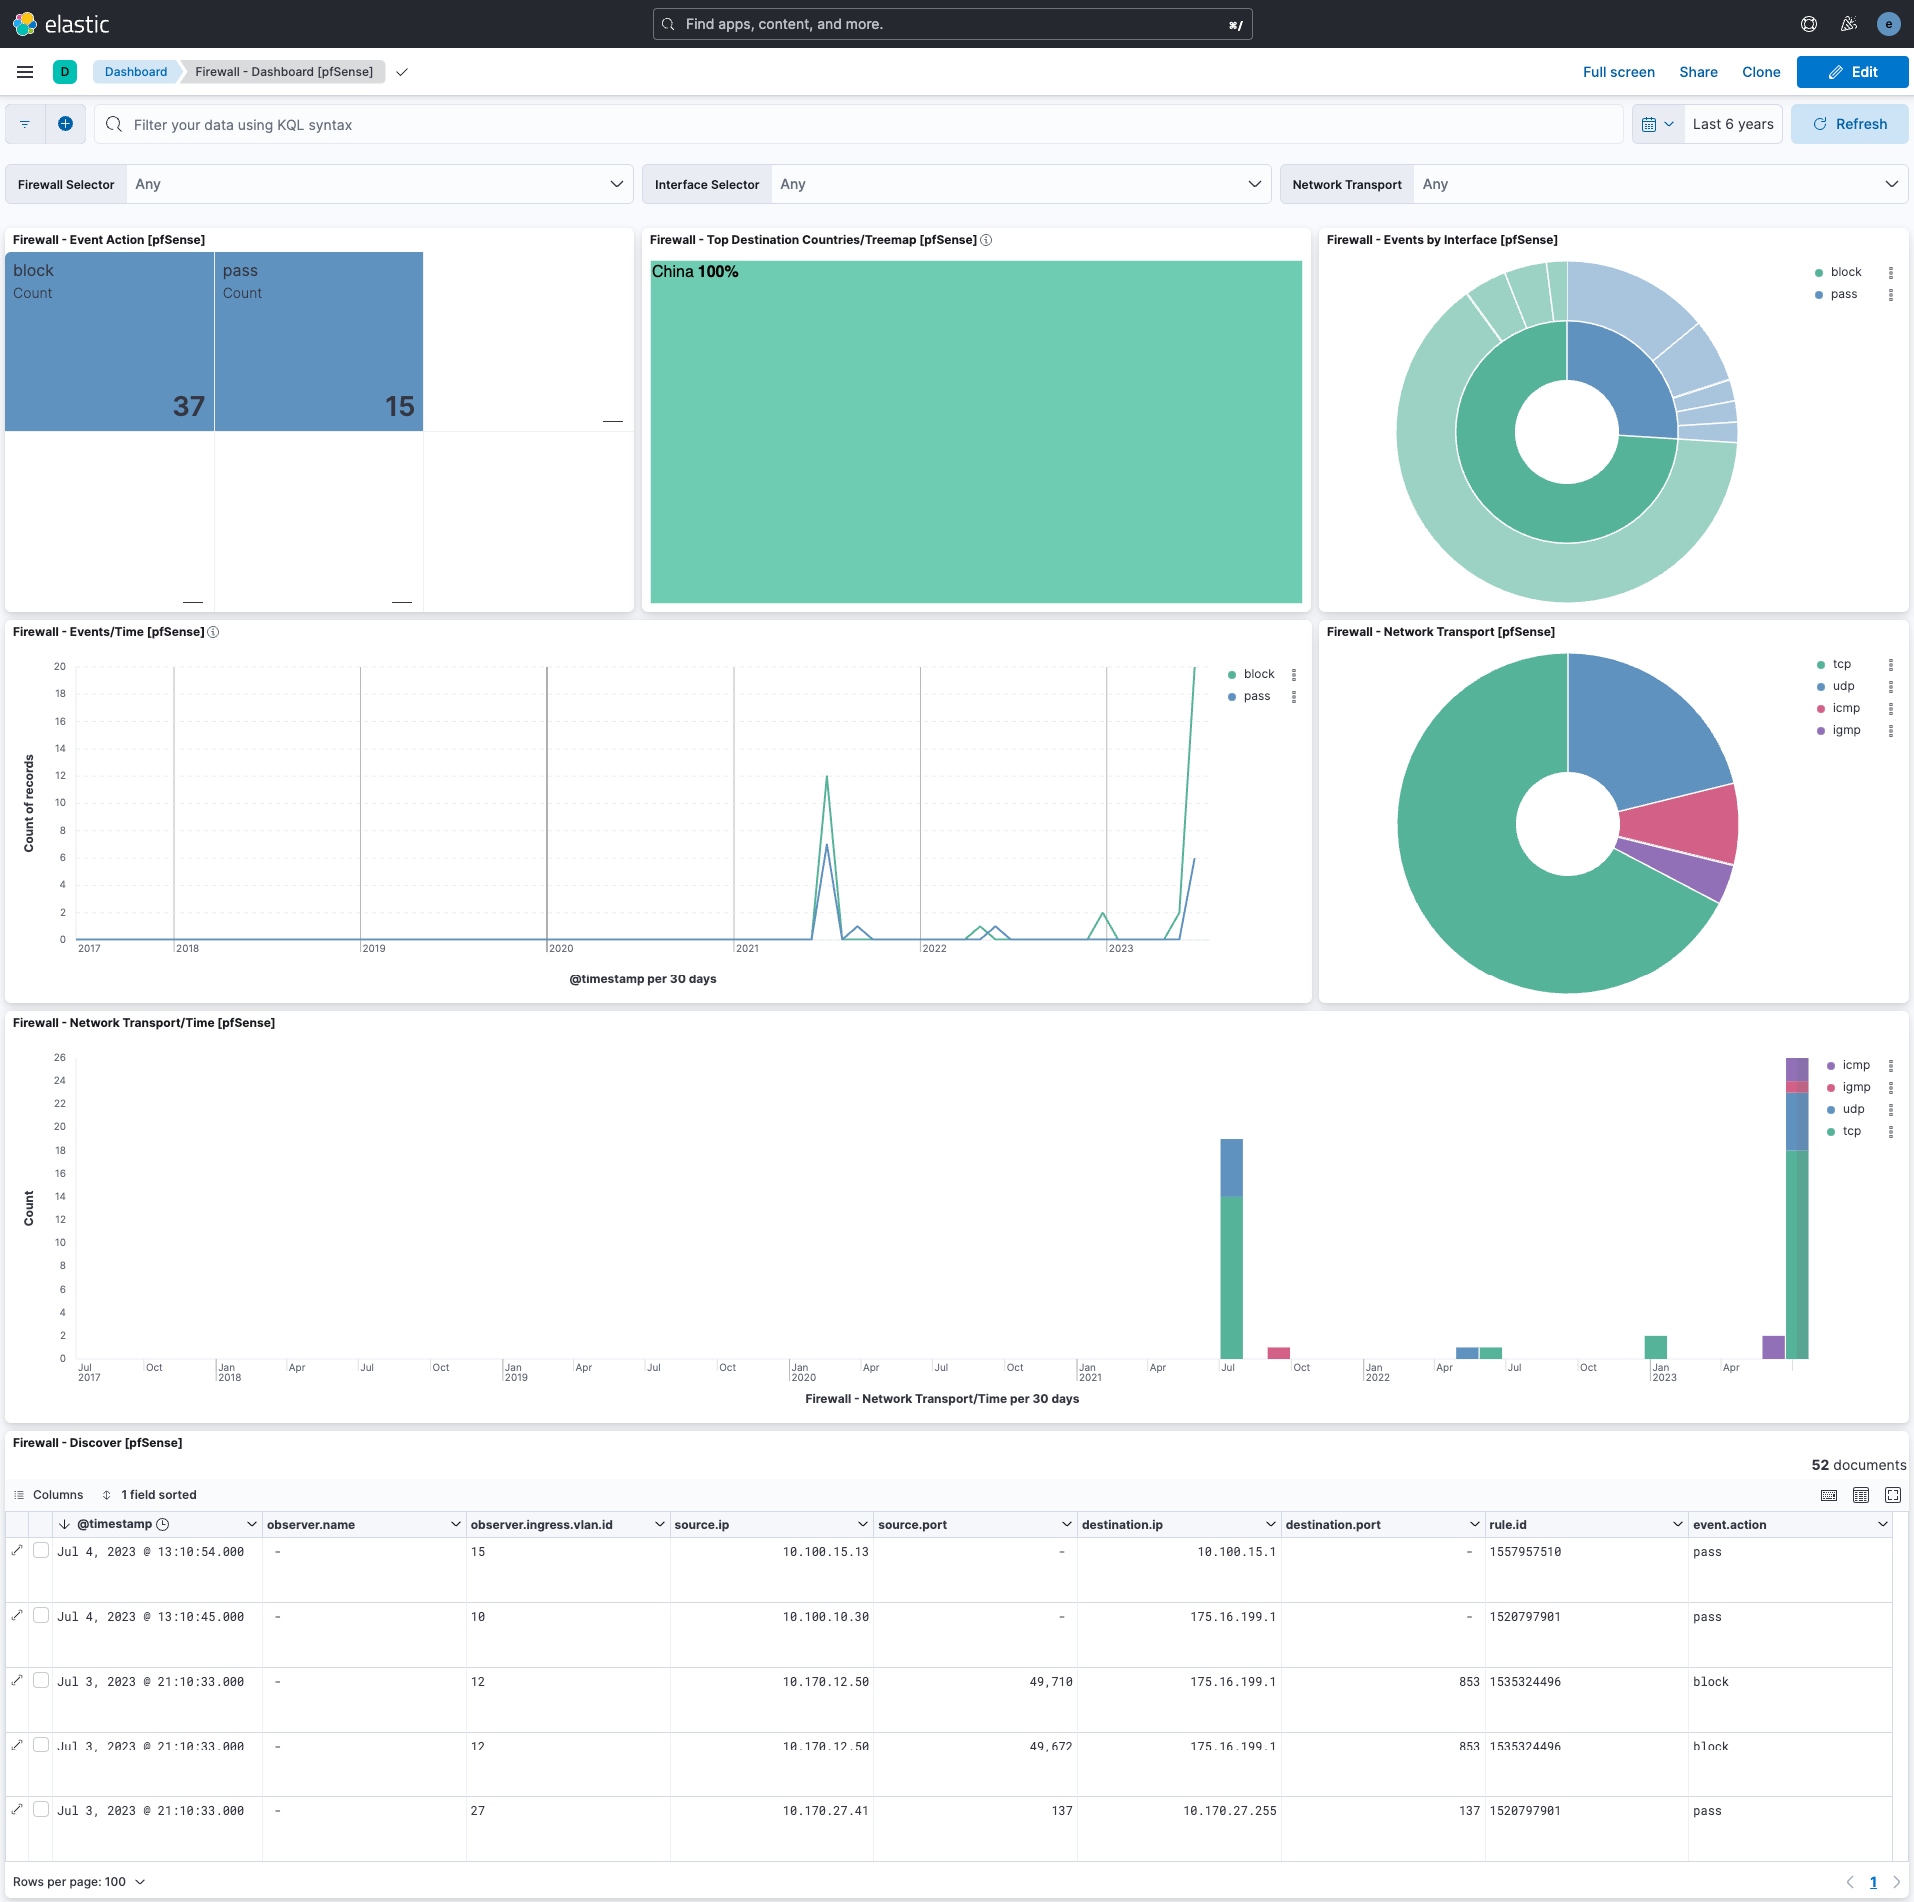Image resolution: width=1914 pixels, height=1902 pixels.
Task: Expand the Interface Selector dropdown
Action: coord(1020,183)
